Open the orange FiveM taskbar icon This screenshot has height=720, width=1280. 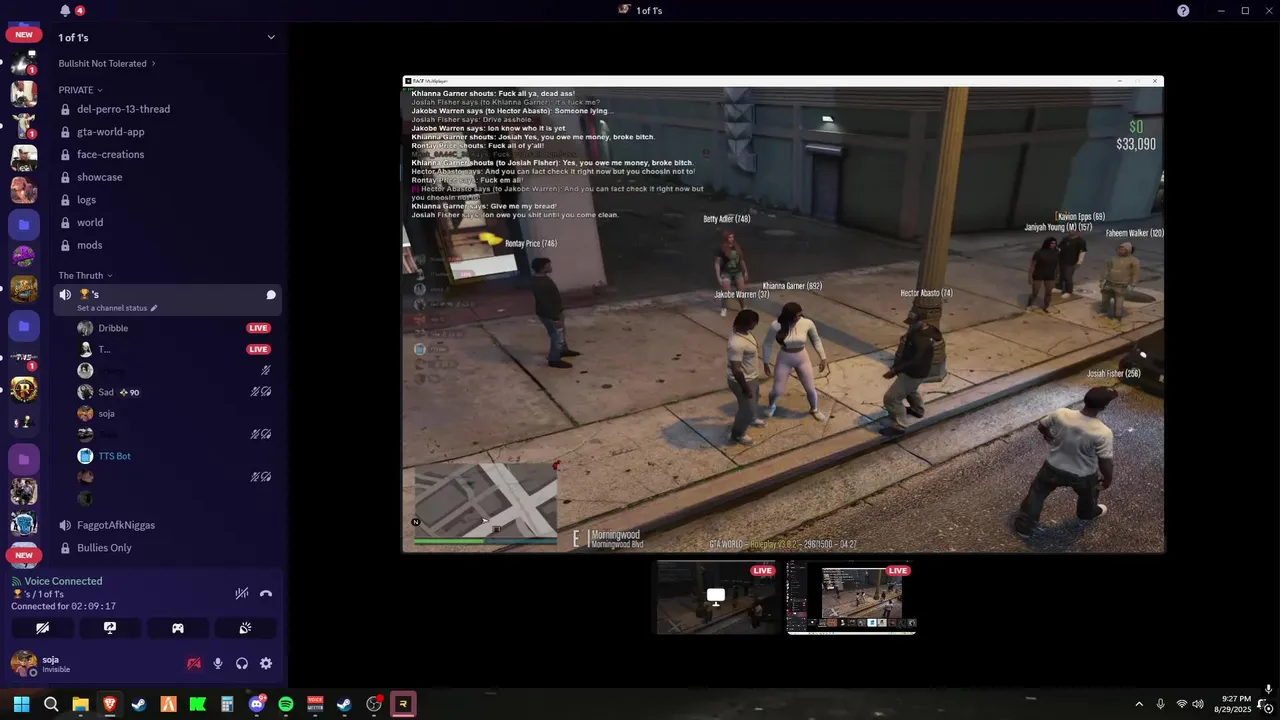168,704
